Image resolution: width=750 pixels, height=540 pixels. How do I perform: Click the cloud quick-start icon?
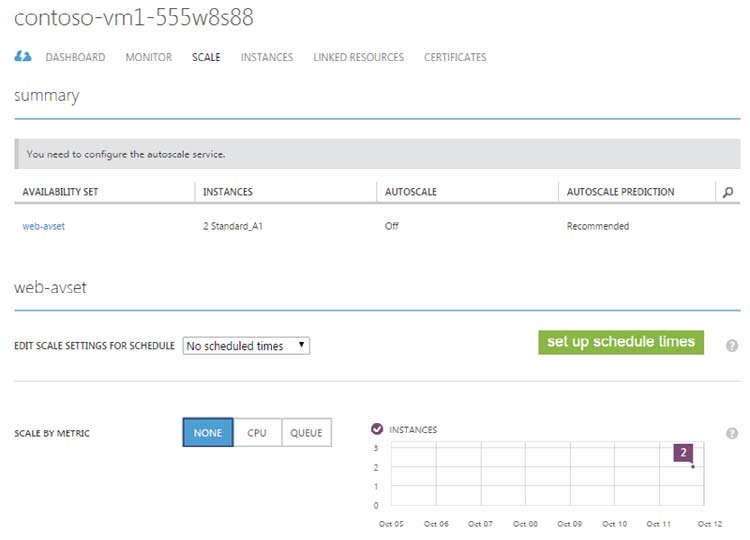[x=23, y=57]
